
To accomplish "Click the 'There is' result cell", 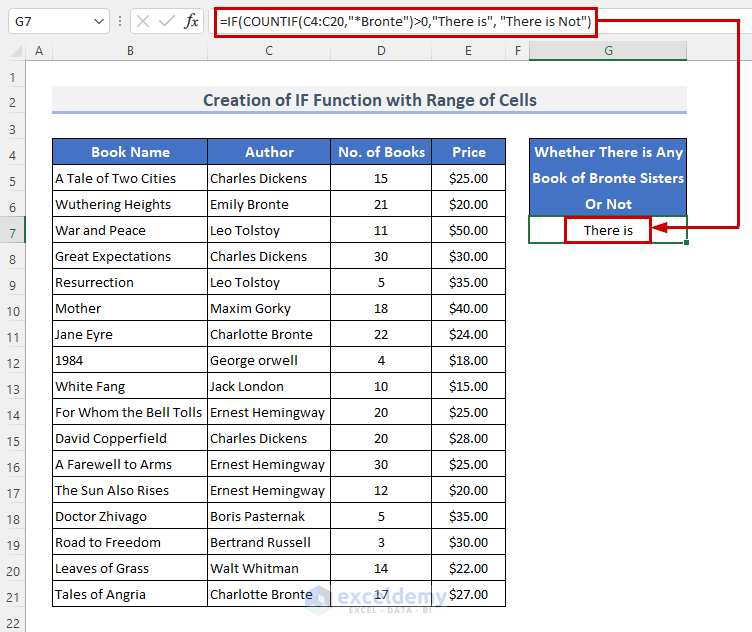I will pyautogui.click(x=608, y=230).
